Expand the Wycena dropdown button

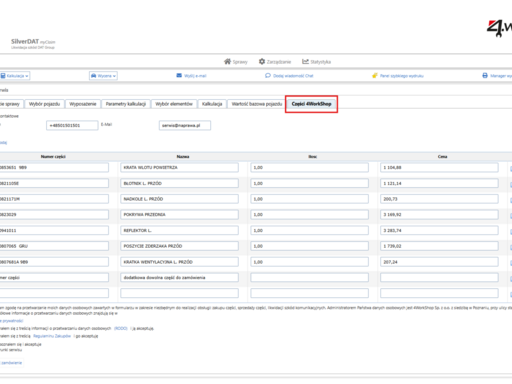103,76
